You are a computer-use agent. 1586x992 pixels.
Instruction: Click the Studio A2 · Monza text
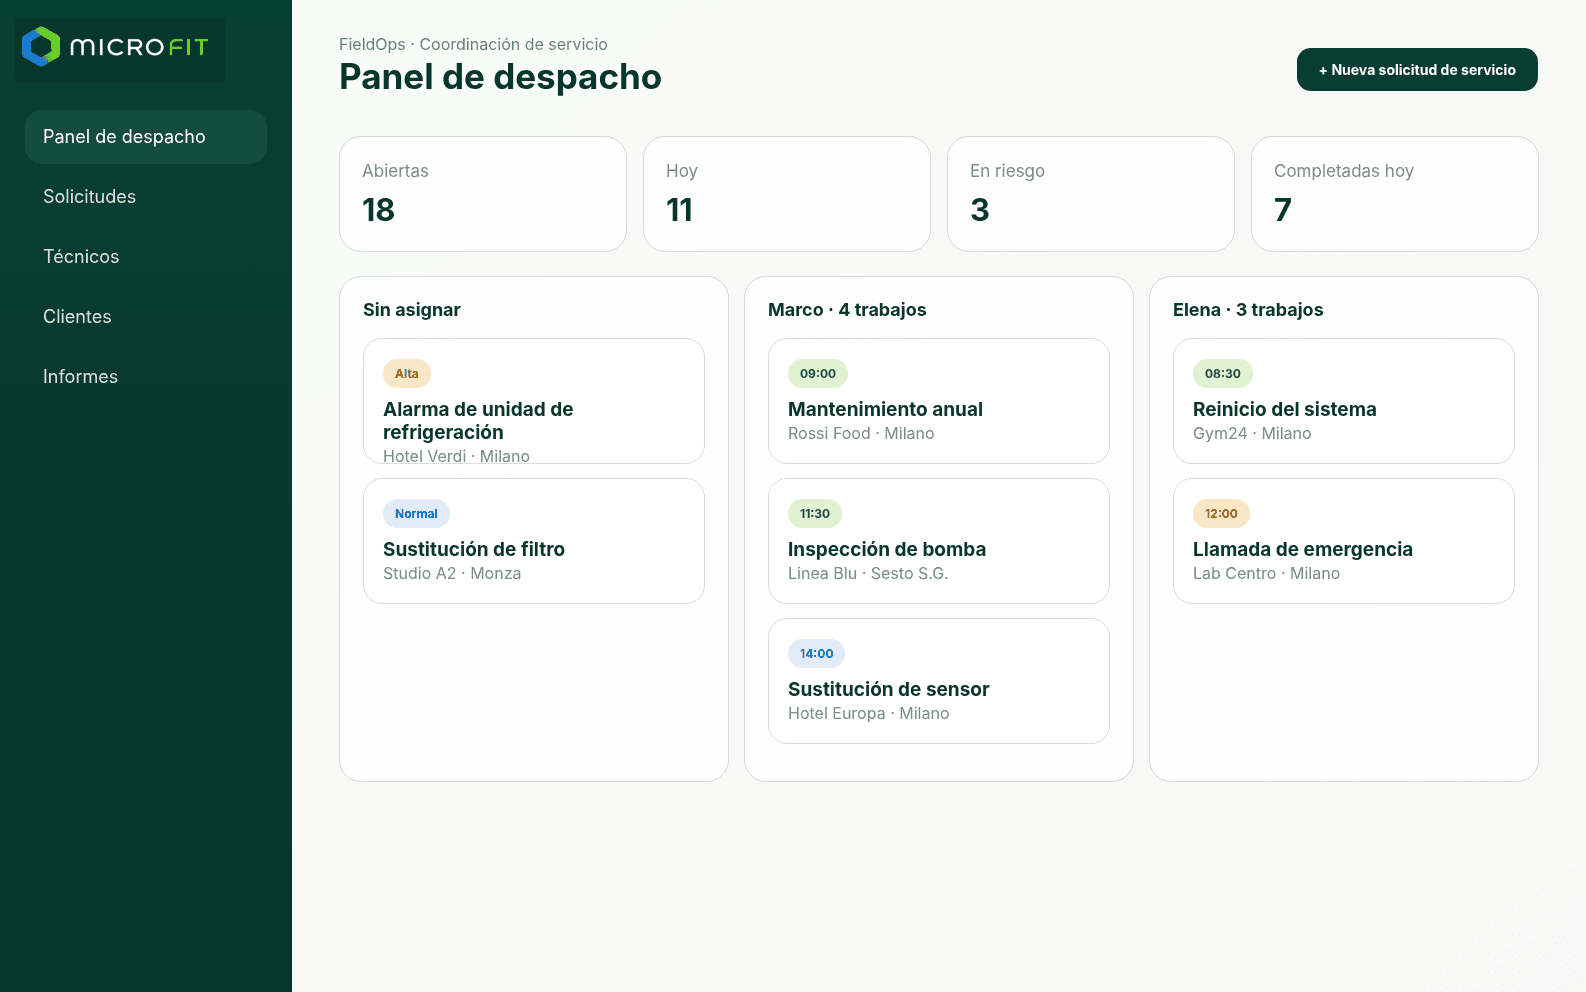(452, 574)
